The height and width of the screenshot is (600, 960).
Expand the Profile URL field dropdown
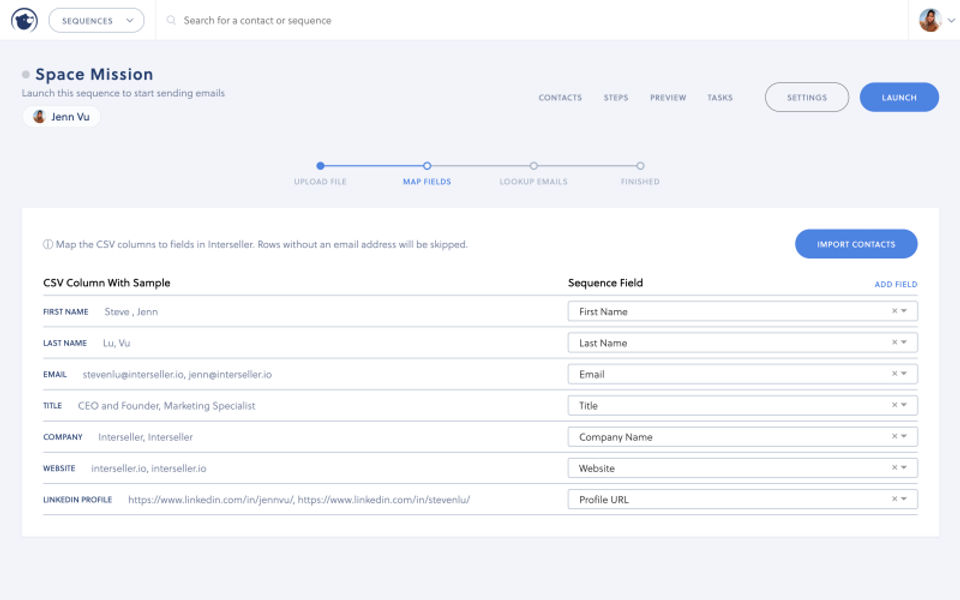click(904, 498)
